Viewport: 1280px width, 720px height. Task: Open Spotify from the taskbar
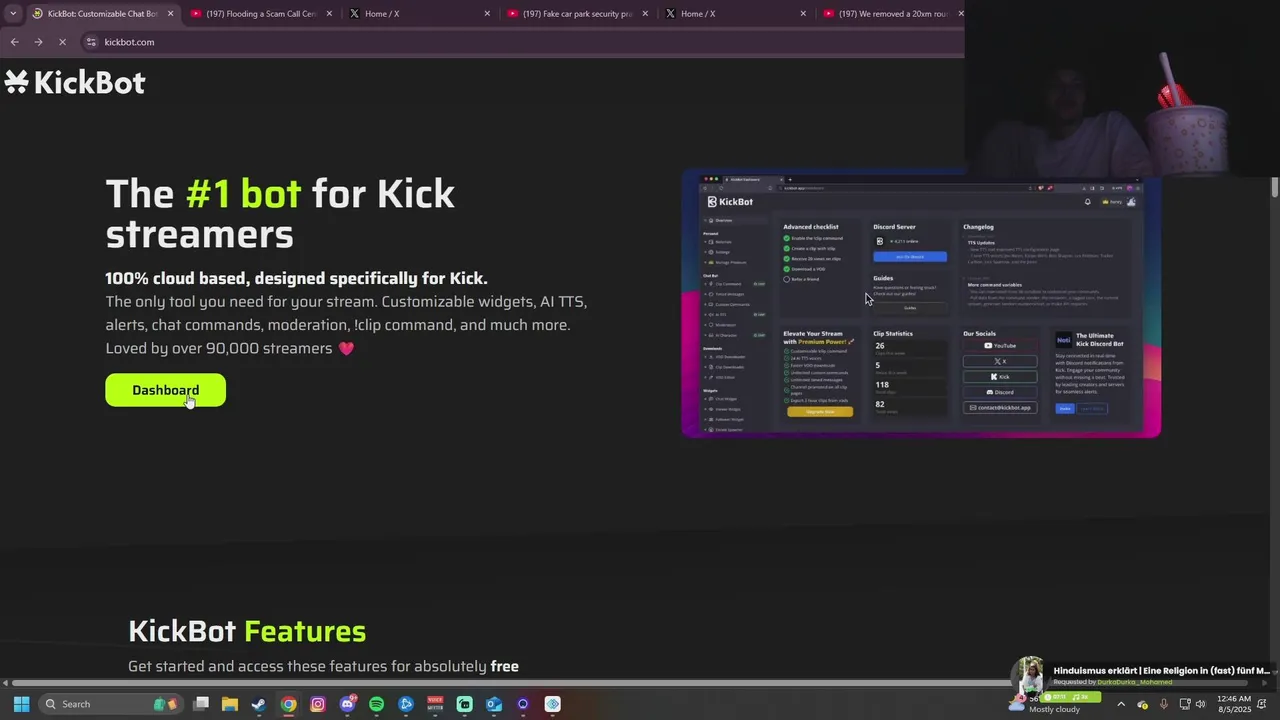coord(376,704)
